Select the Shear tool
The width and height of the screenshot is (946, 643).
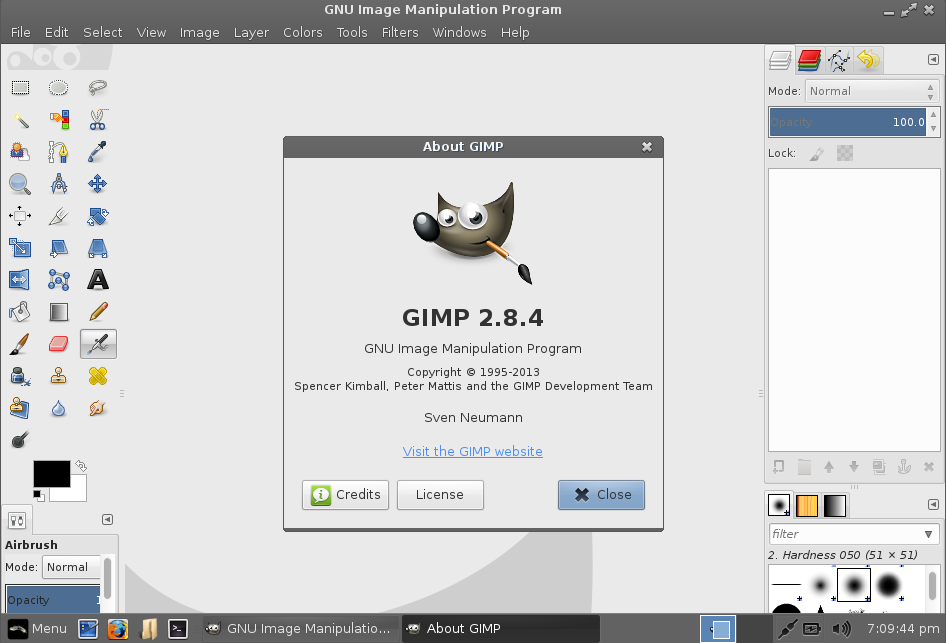click(x=59, y=248)
